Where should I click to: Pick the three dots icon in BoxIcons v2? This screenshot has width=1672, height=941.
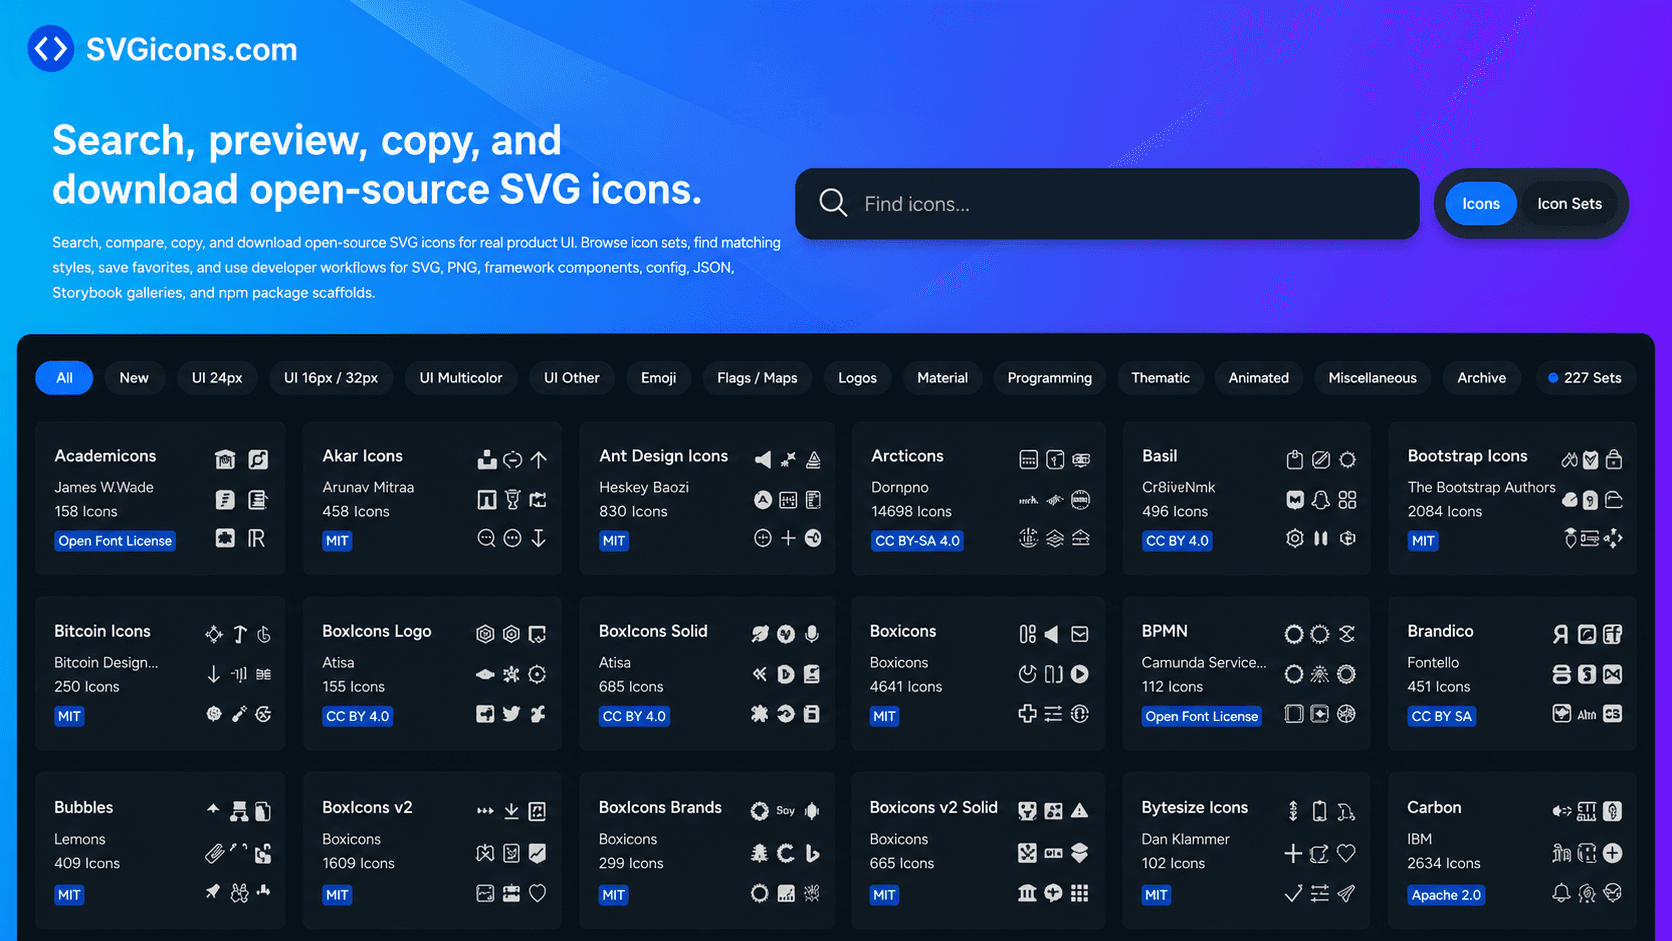(485, 811)
